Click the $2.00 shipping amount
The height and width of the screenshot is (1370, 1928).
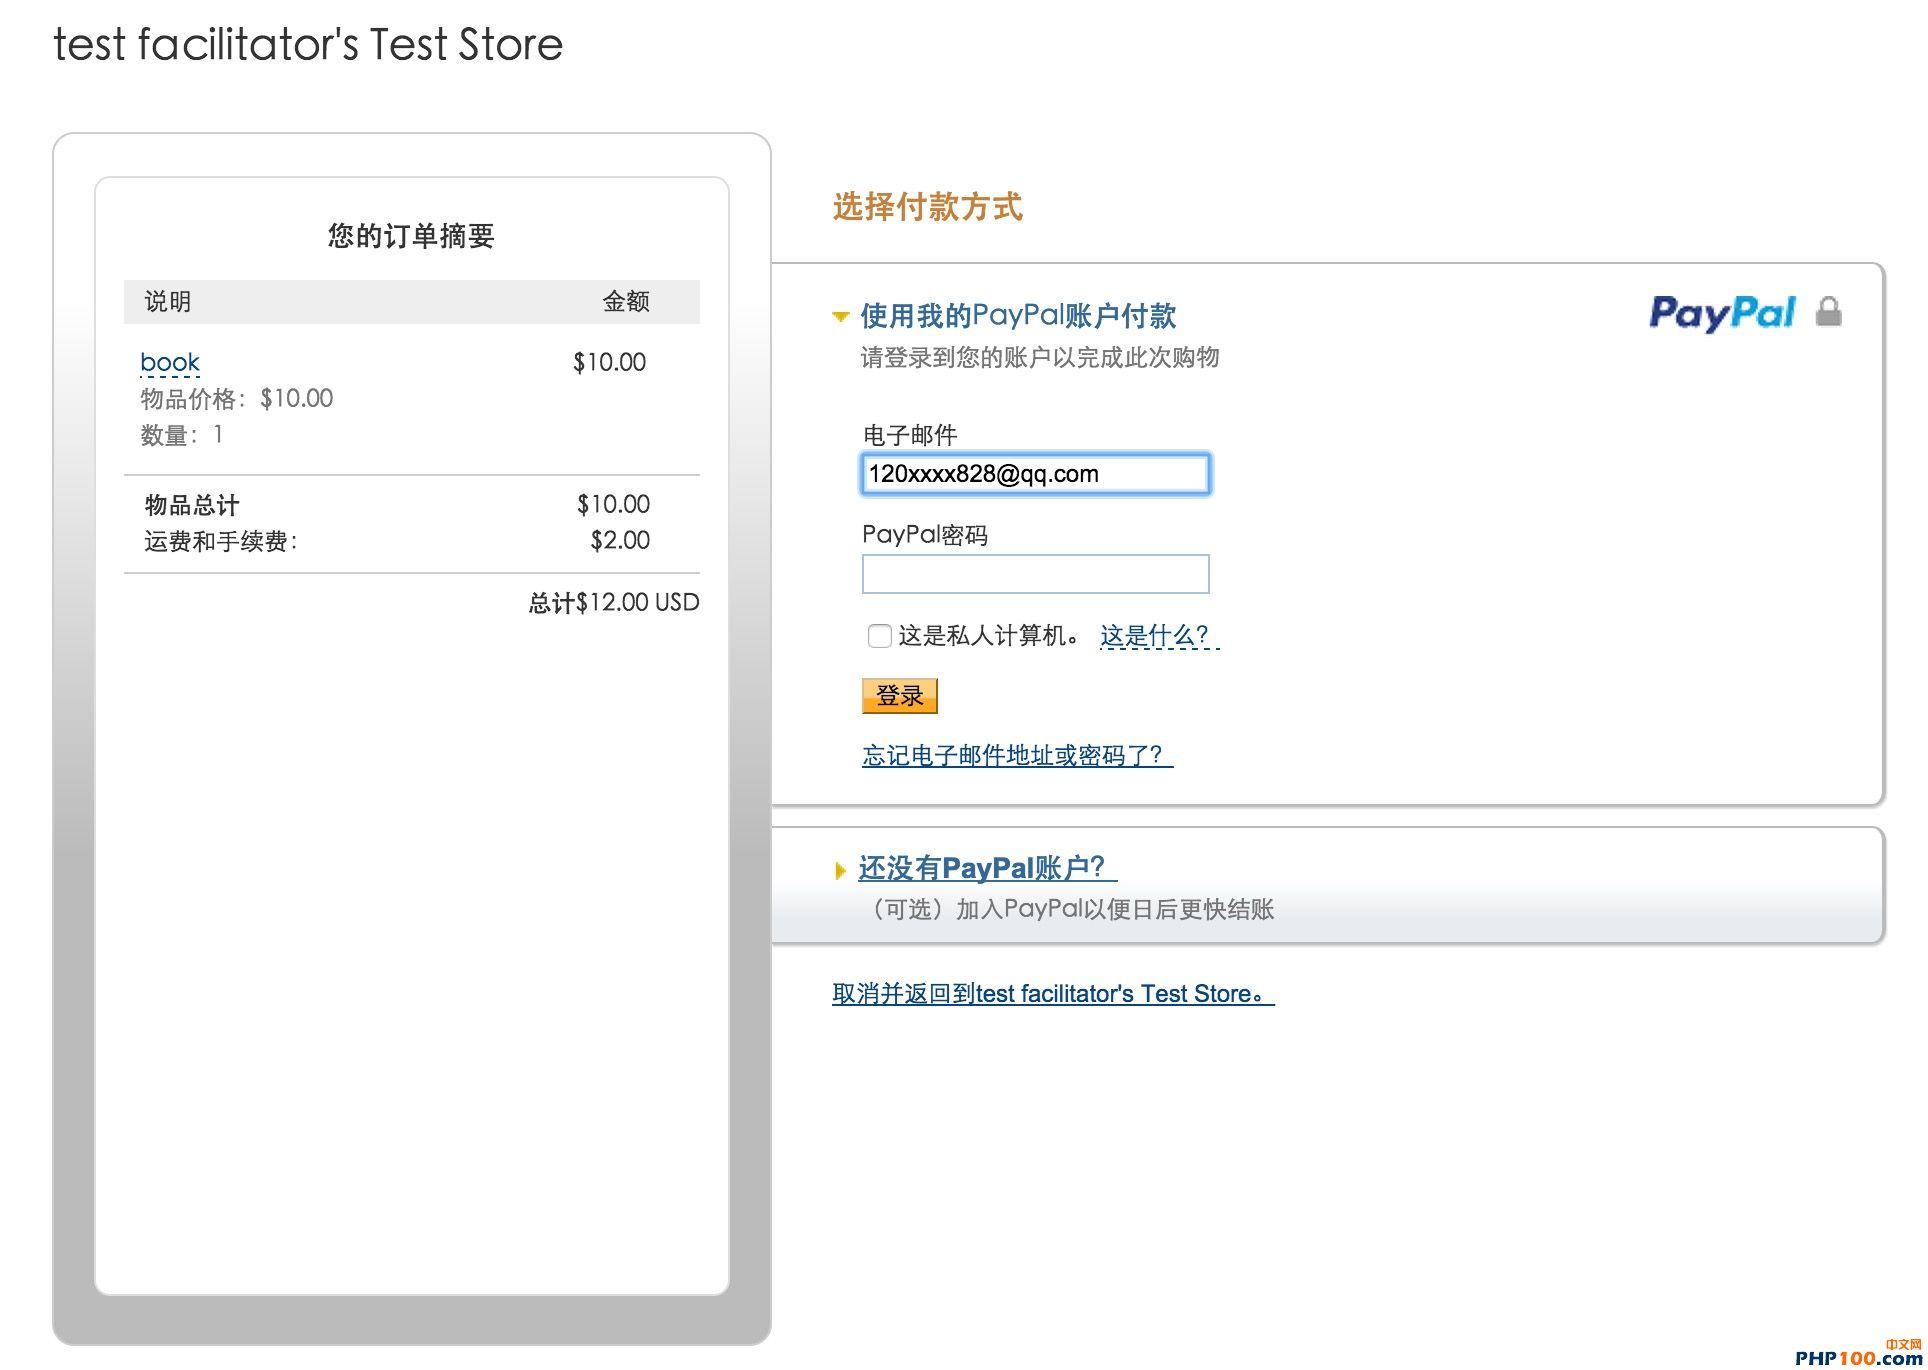point(620,541)
